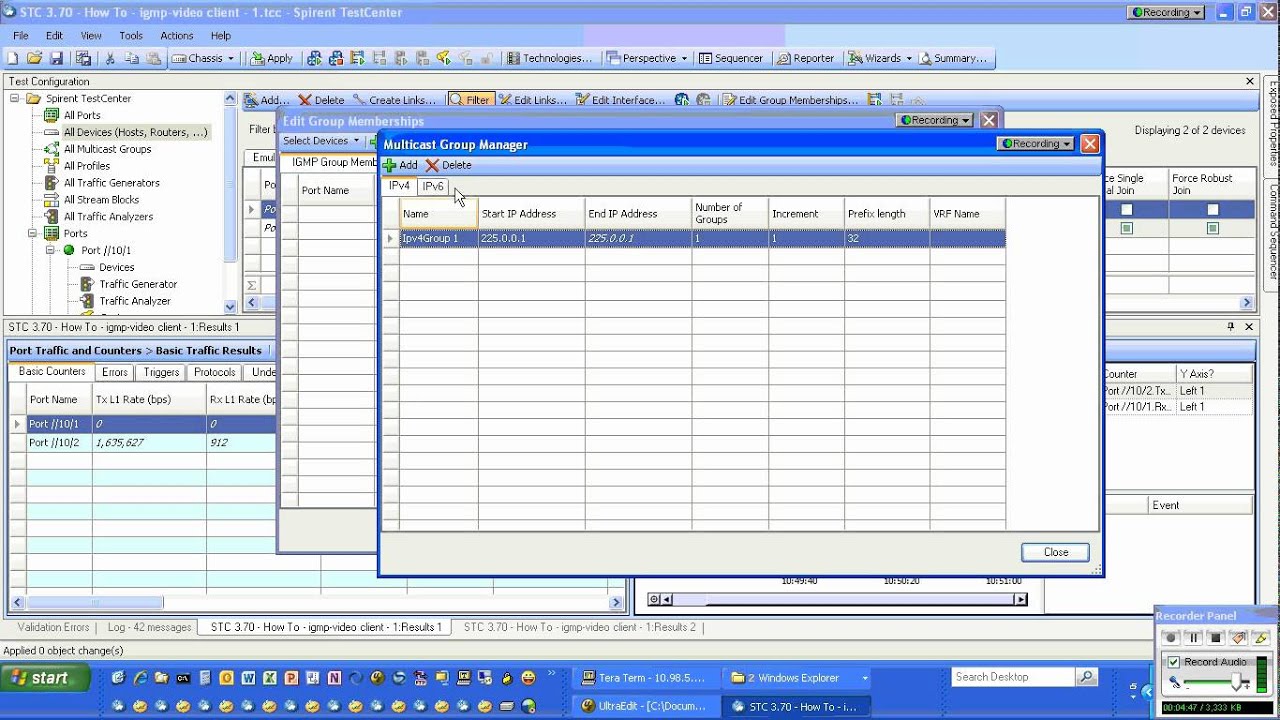
Task: Toggle Force Robust Join checkbox in second row
Action: (1213, 229)
